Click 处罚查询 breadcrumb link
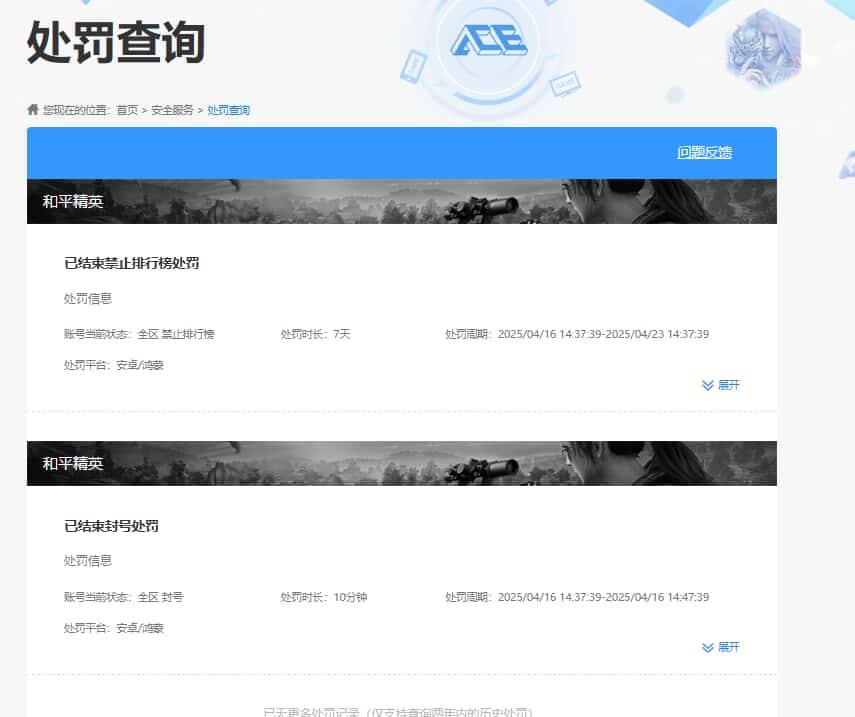855x717 pixels. (x=228, y=110)
